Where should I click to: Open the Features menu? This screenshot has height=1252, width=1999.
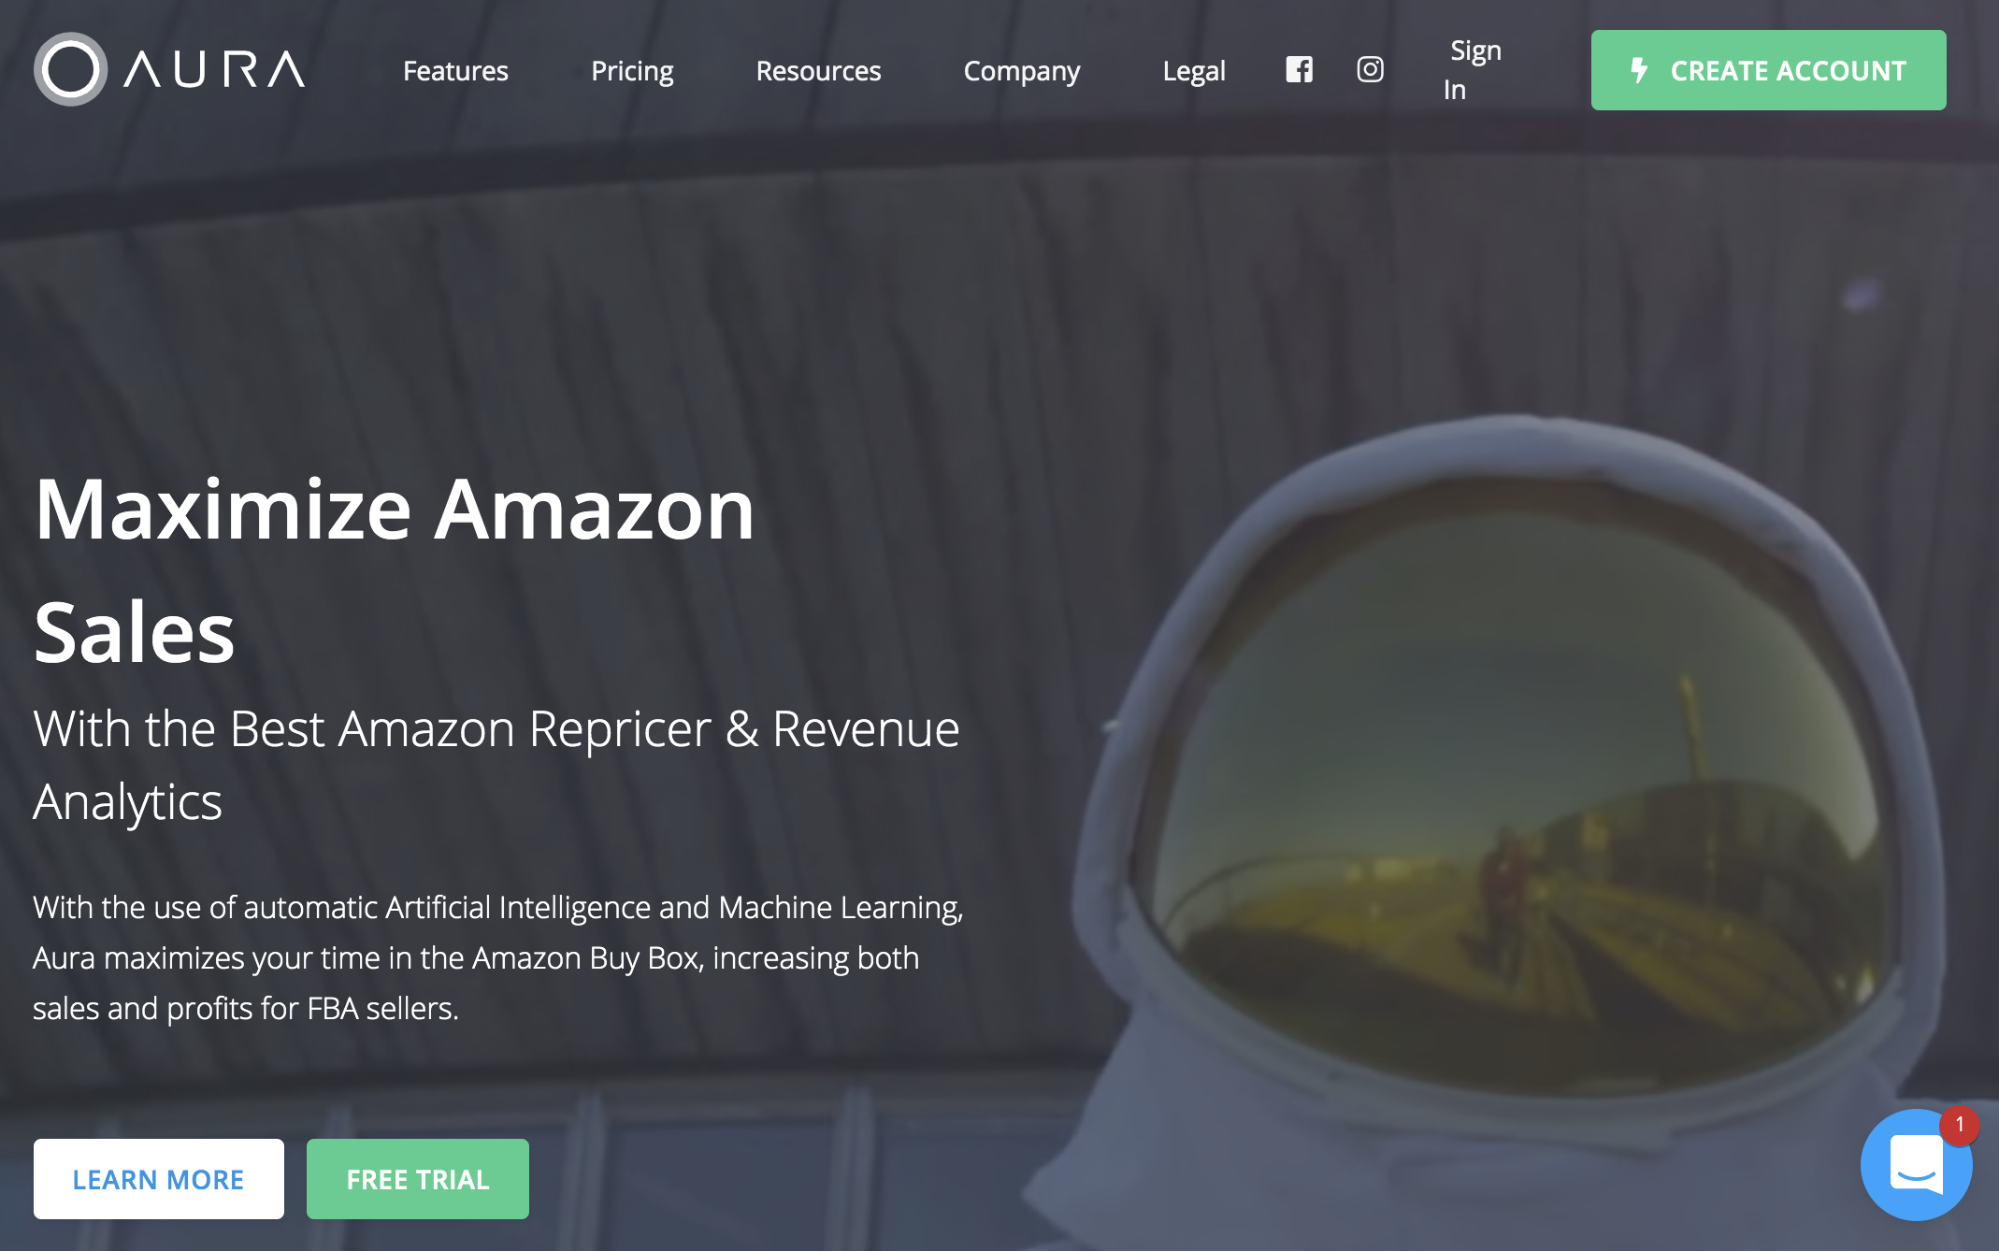point(455,71)
